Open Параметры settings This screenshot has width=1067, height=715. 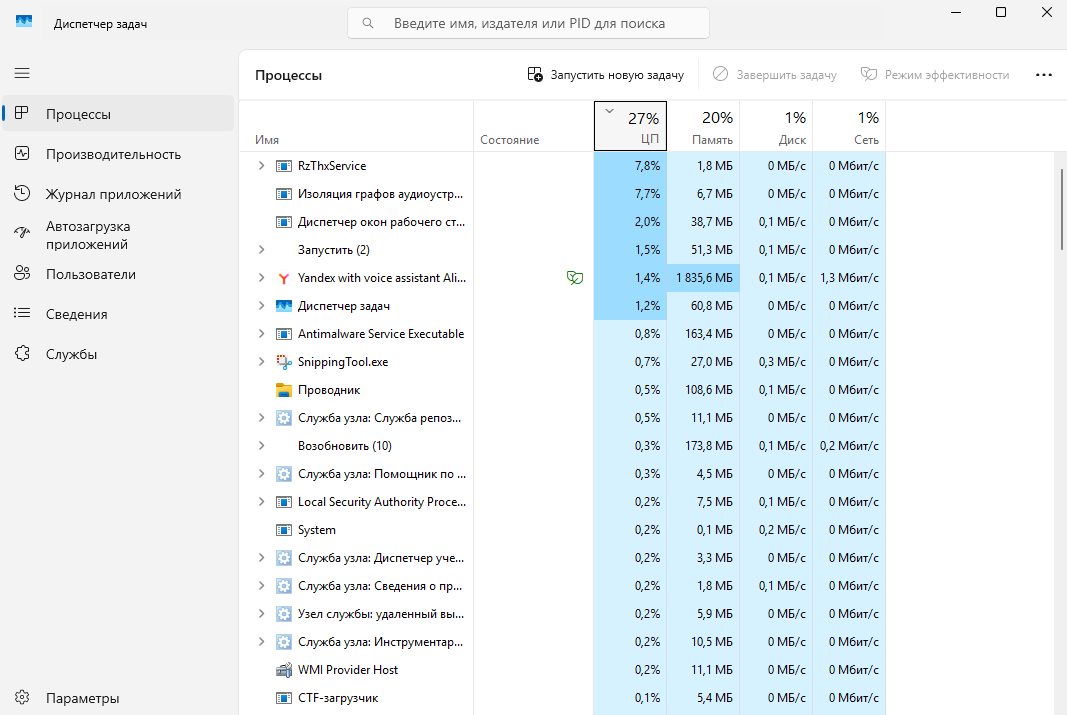tap(82, 698)
